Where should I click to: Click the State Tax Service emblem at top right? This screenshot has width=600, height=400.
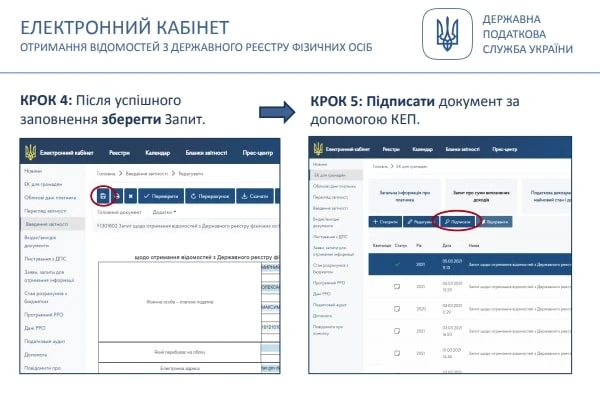point(447,34)
